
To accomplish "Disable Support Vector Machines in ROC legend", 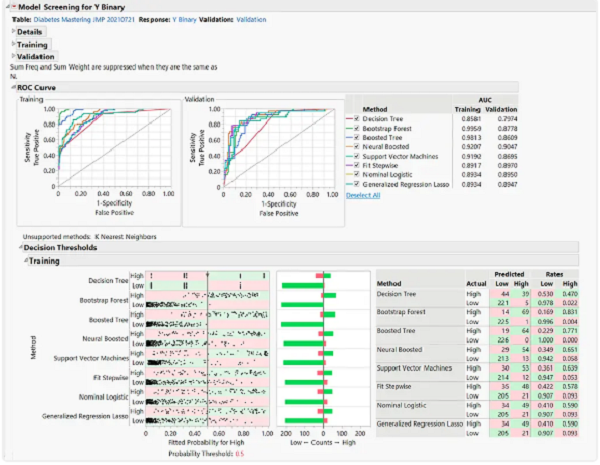I will 358,157.
